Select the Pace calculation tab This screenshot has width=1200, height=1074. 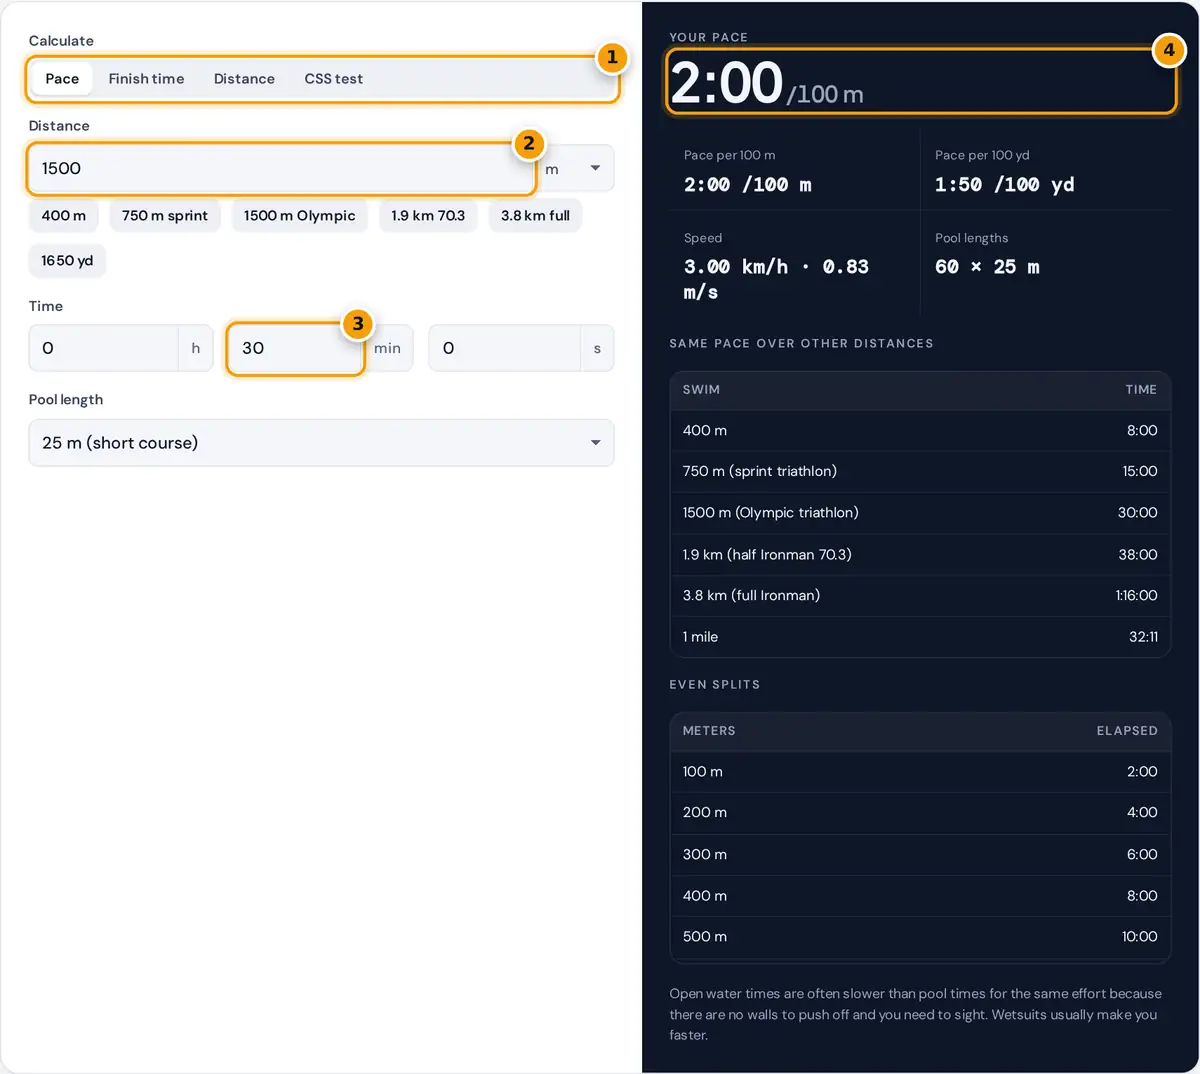[x=62, y=79]
